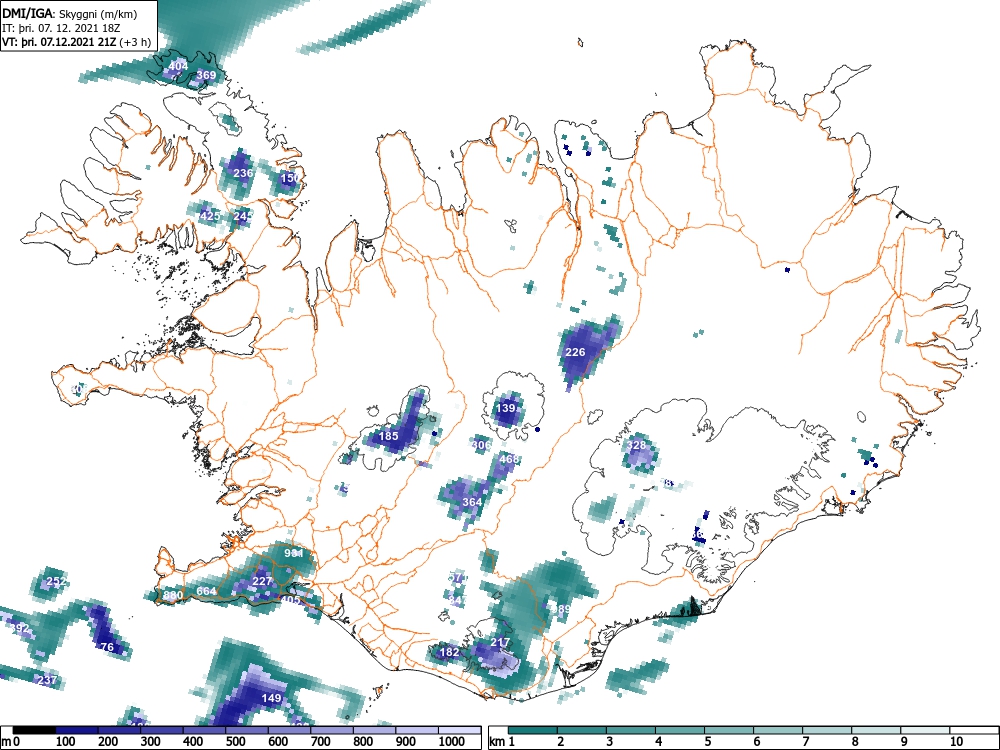Select the 245 visibility value label
This screenshot has width=1000, height=750.
(x=242, y=216)
